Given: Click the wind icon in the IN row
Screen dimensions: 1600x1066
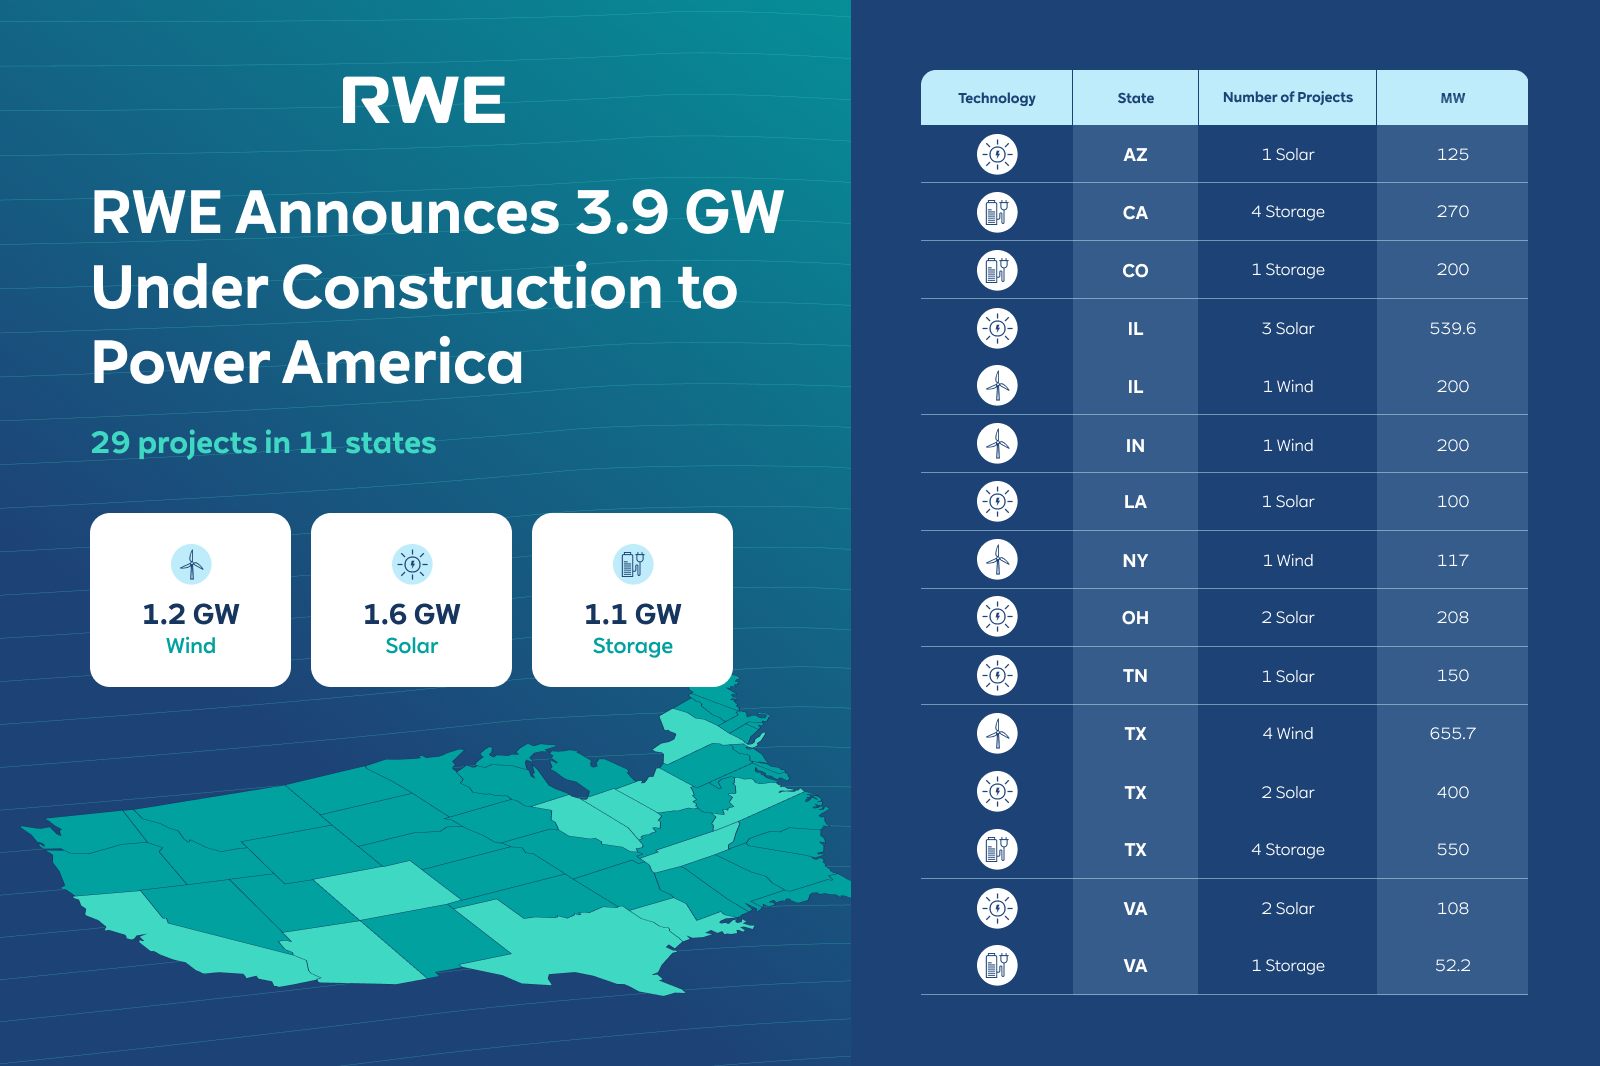Looking at the screenshot, I should pyautogui.click(x=997, y=444).
